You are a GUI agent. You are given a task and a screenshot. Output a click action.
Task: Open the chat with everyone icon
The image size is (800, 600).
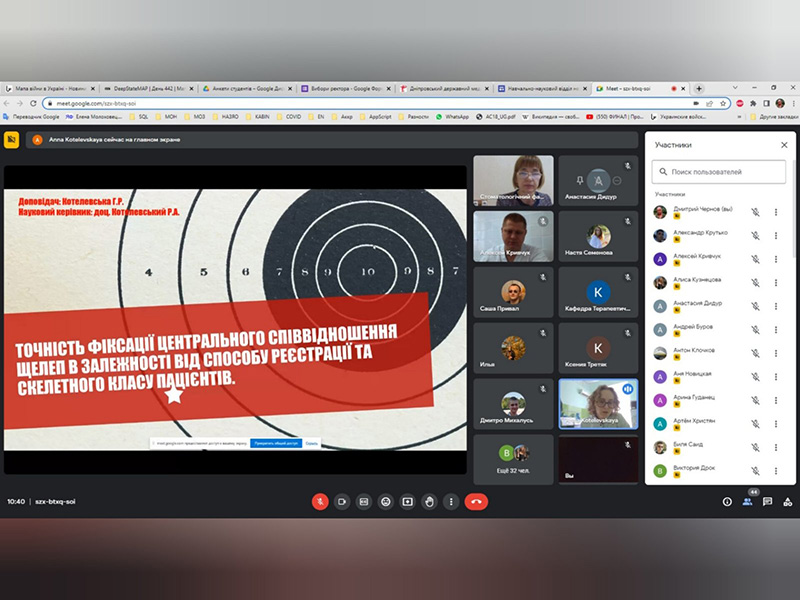[767, 501]
